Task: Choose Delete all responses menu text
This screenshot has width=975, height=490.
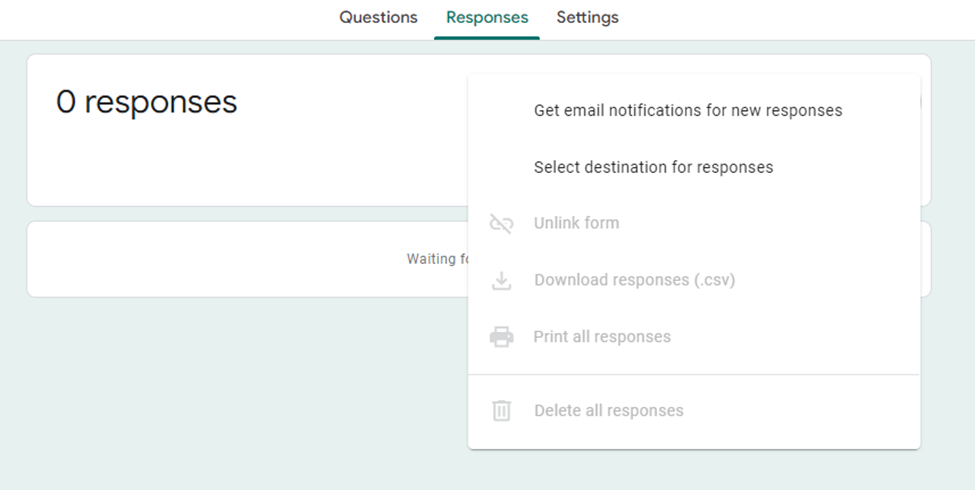Action: coord(608,411)
